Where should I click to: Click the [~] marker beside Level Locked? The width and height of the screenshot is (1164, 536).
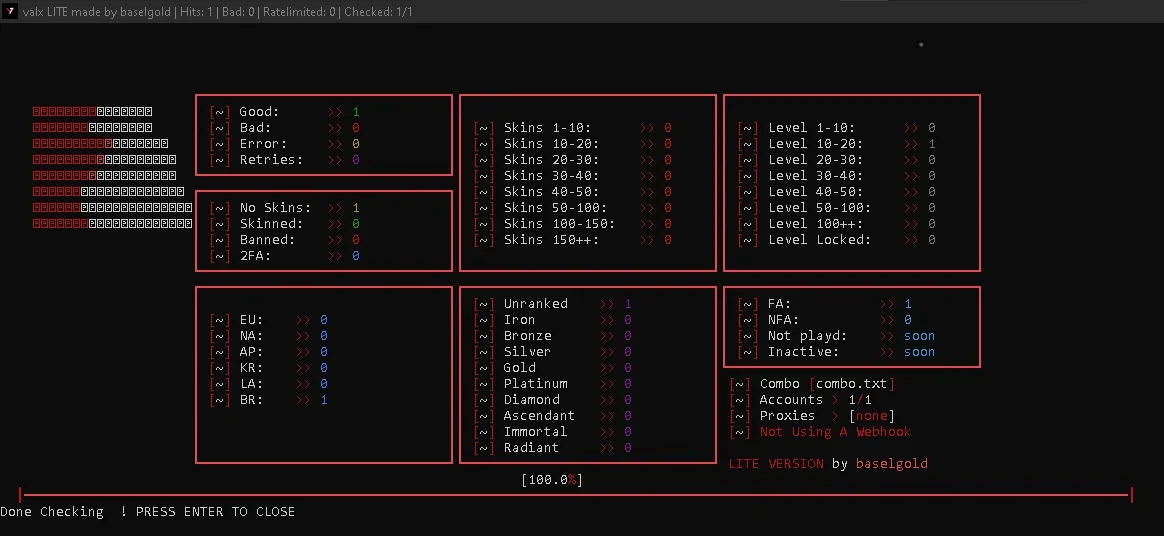coord(748,240)
